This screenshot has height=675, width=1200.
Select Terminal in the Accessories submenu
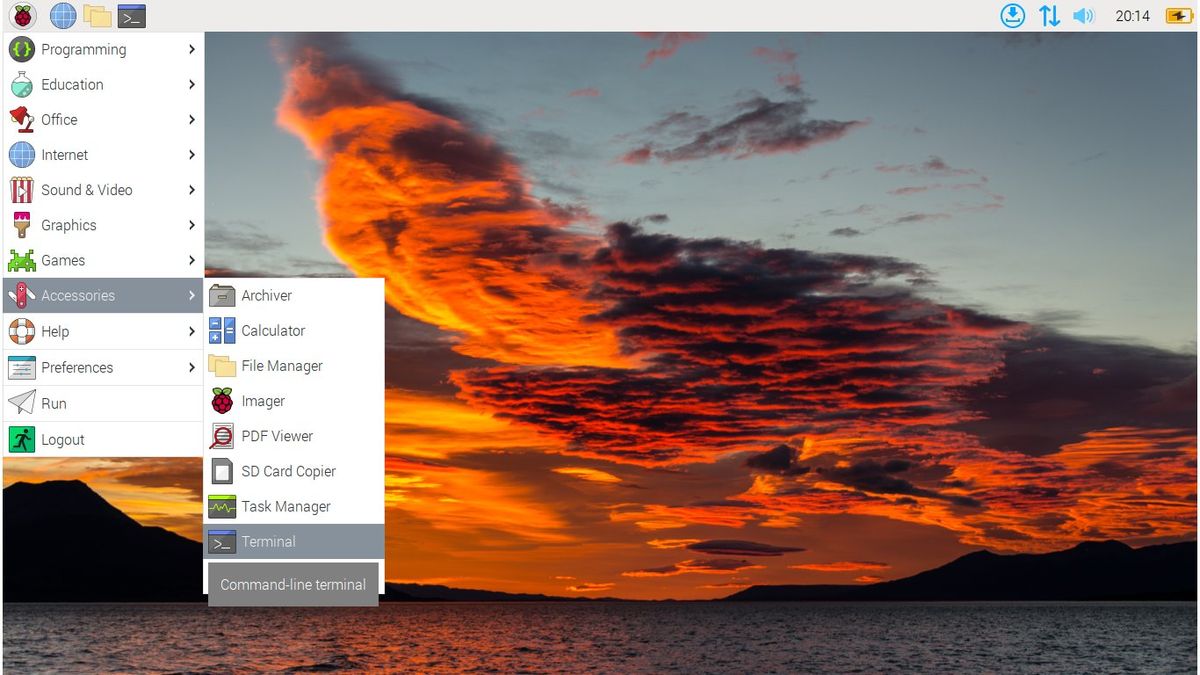267,541
